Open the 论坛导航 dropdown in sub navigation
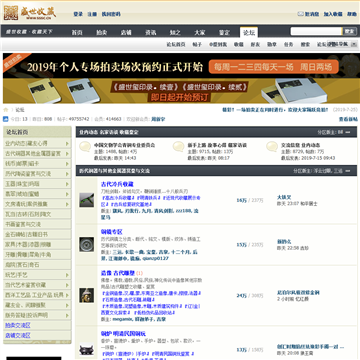 pyautogui.click(x=342, y=44)
